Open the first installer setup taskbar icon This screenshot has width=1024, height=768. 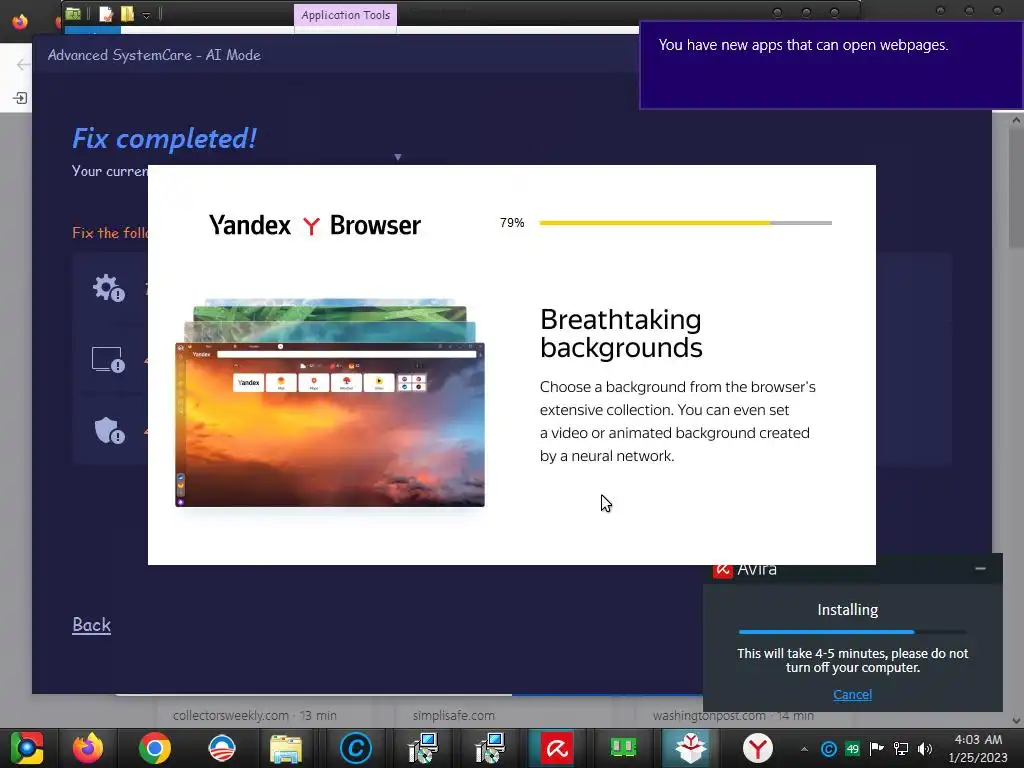[x=423, y=748]
